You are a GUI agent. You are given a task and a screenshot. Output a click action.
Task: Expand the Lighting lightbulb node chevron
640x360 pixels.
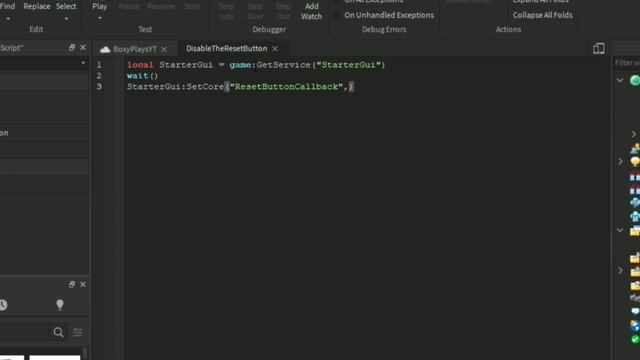(x=620, y=162)
